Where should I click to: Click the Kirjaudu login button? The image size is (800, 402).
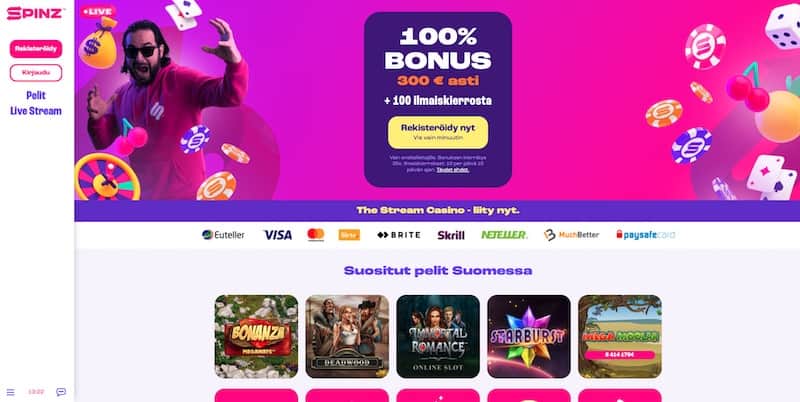pyautogui.click(x=36, y=72)
